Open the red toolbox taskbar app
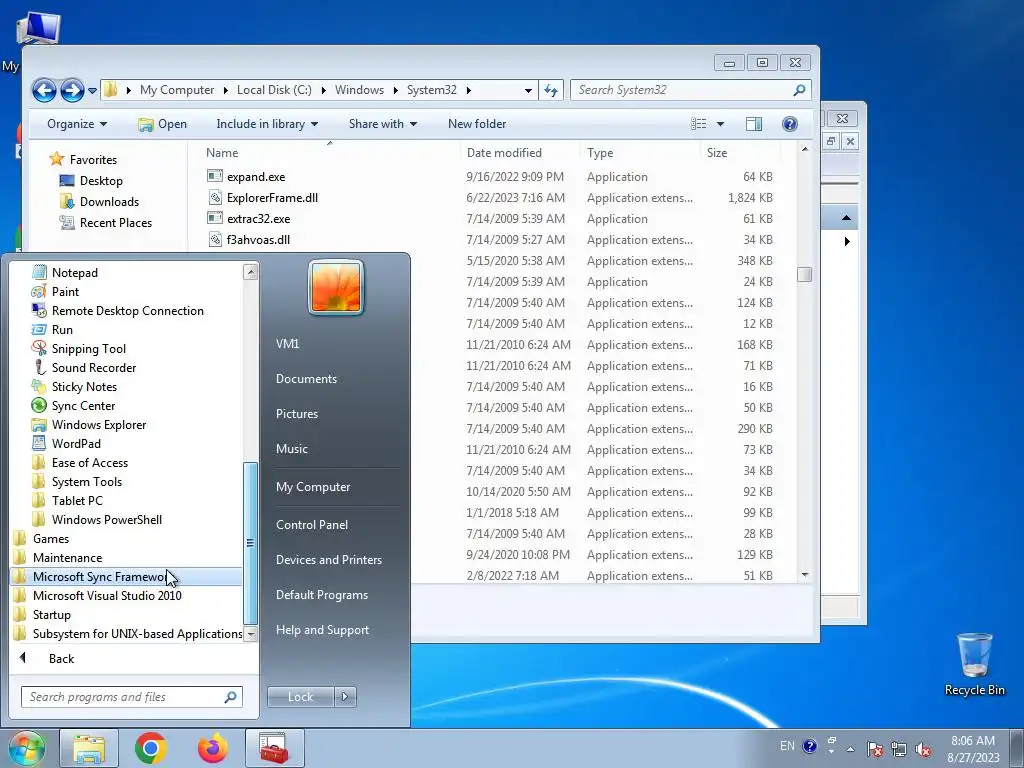1024x768 pixels. coord(274,748)
